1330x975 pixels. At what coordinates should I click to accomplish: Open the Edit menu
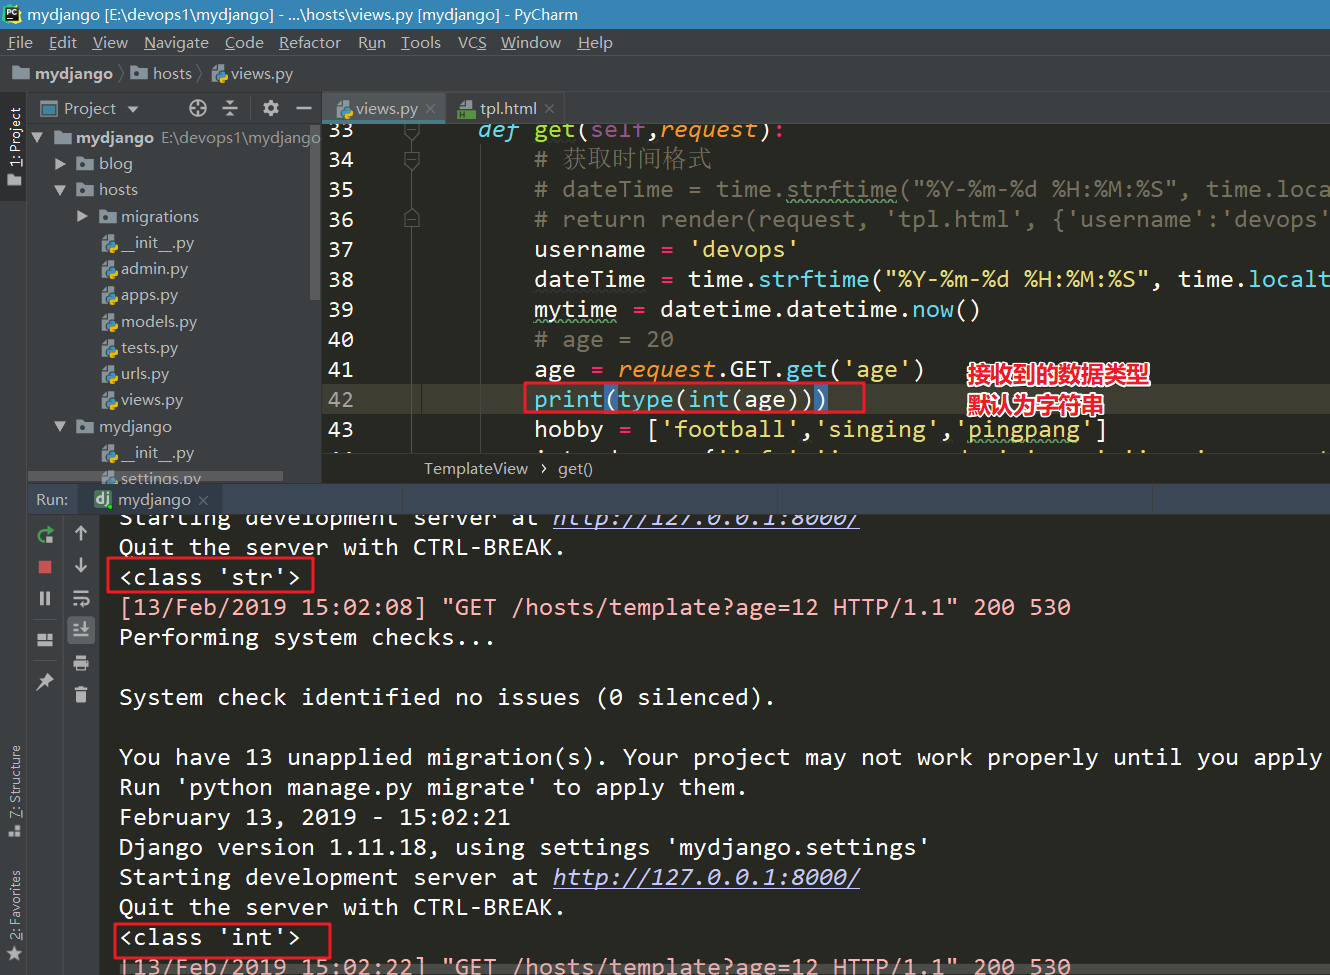63,42
